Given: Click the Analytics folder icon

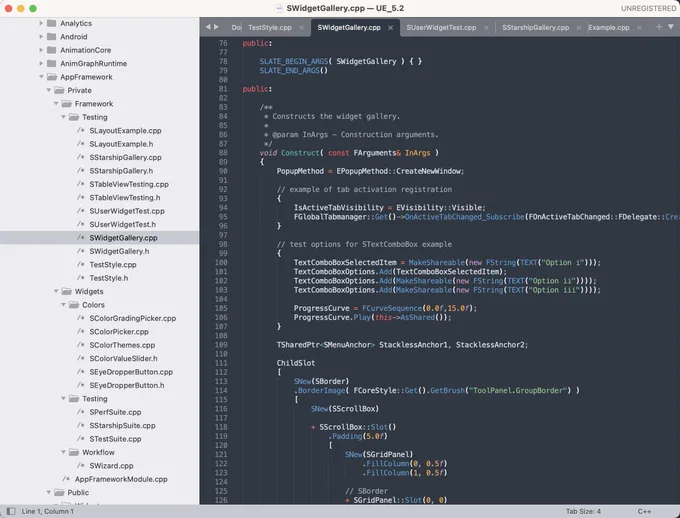Looking at the screenshot, I should coord(52,23).
